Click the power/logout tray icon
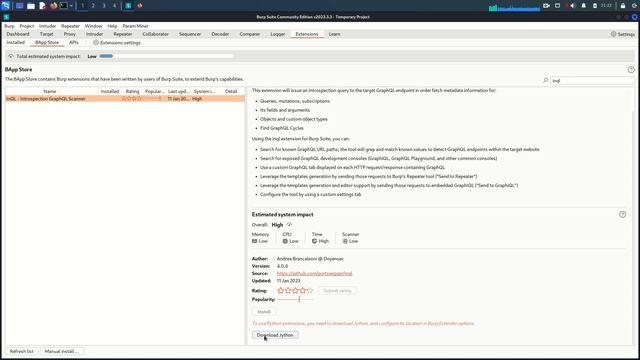 634,6
